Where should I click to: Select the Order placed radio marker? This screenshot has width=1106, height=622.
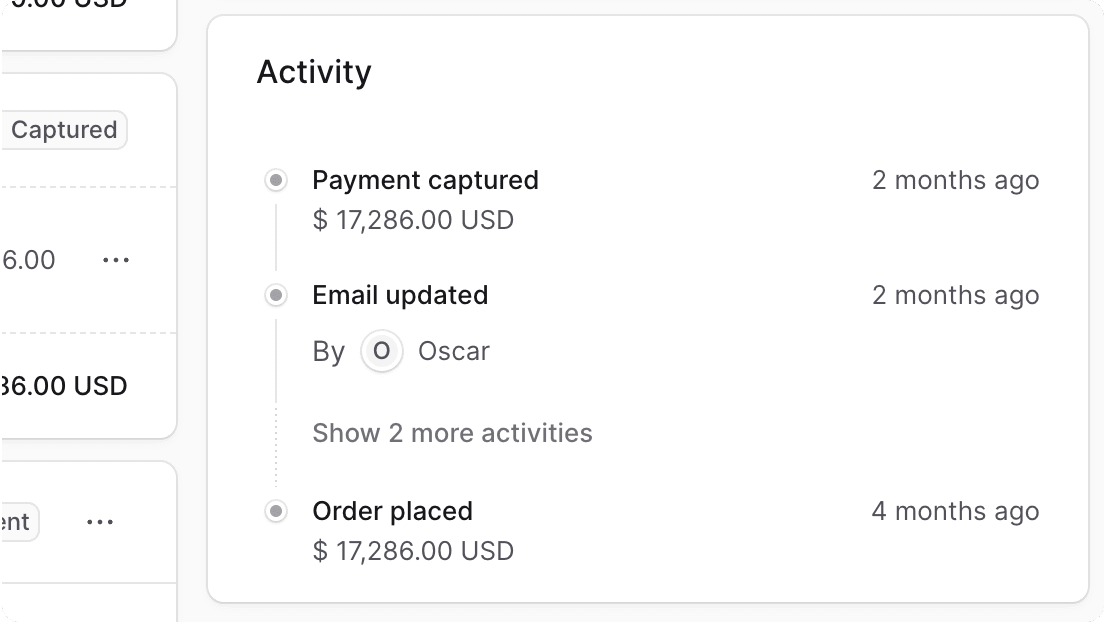pyautogui.click(x=275, y=511)
